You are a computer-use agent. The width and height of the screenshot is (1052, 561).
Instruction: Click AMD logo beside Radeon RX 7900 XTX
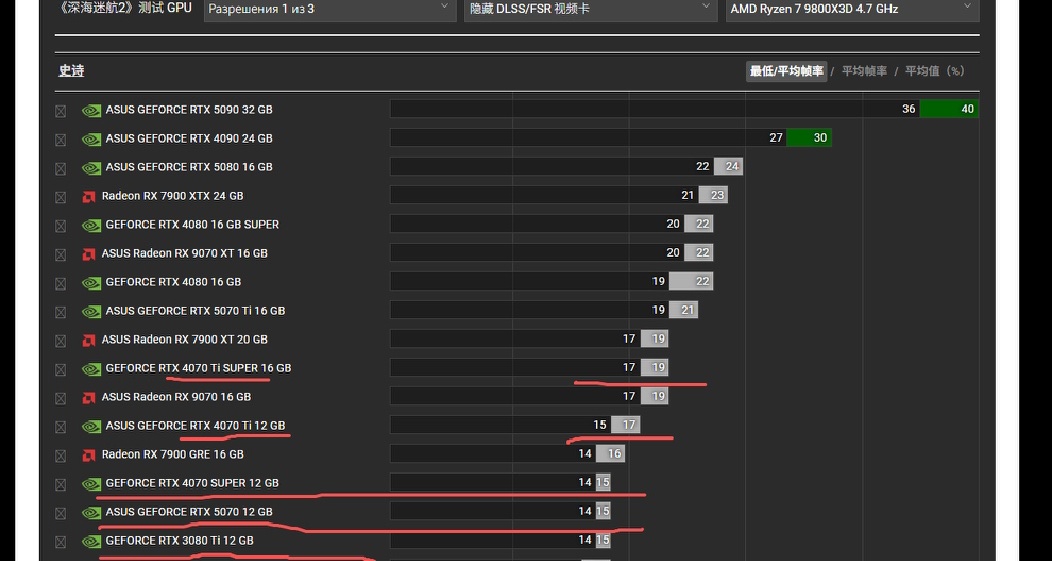pos(89,197)
